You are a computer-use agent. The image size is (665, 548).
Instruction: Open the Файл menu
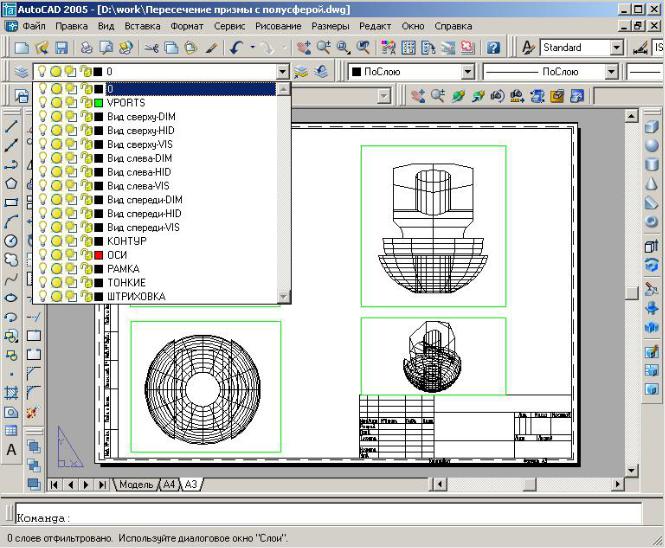click(x=34, y=26)
